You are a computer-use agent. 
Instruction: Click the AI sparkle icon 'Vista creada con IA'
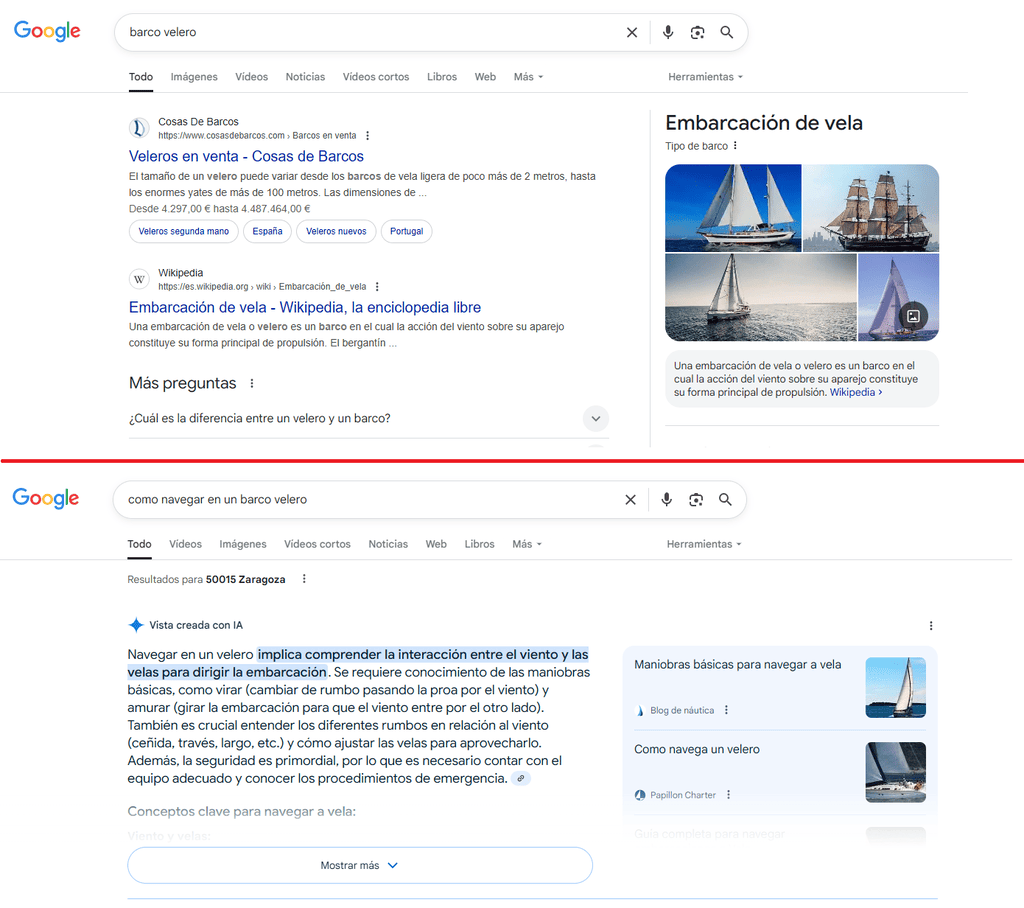coord(136,625)
